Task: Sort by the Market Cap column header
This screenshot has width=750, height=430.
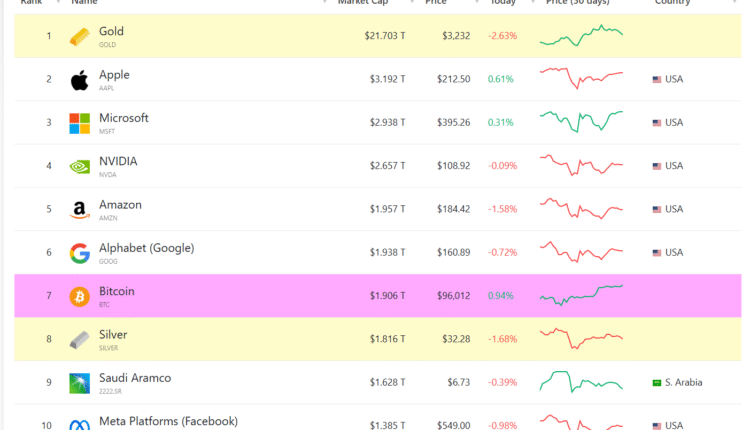Action: [x=362, y=3]
